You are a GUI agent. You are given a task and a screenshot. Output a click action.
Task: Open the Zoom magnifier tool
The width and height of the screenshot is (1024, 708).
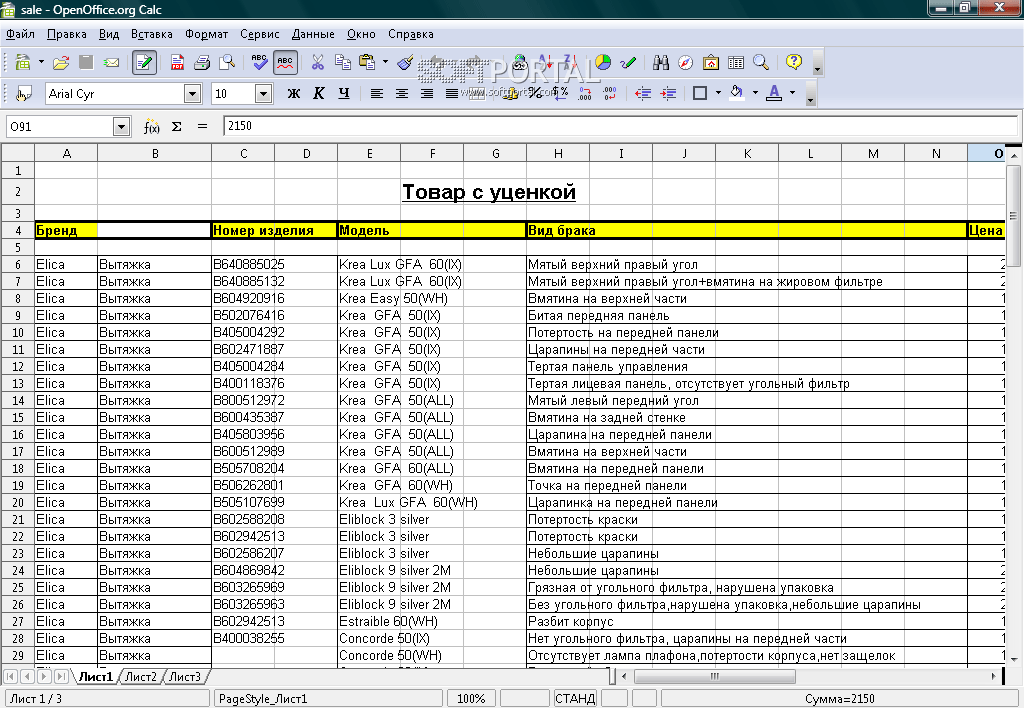click(x=761, y=62)
